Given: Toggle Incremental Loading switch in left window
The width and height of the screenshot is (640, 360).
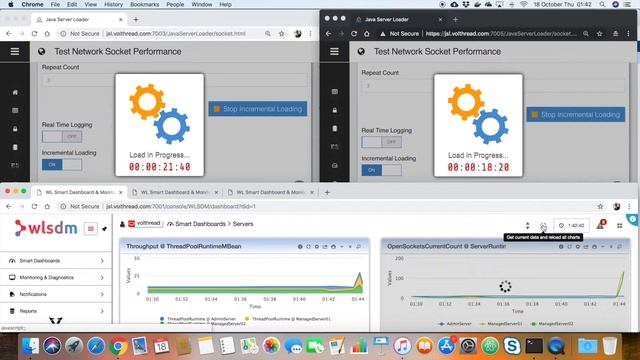Looking at the screenshot, I should (x=62, y=164).
